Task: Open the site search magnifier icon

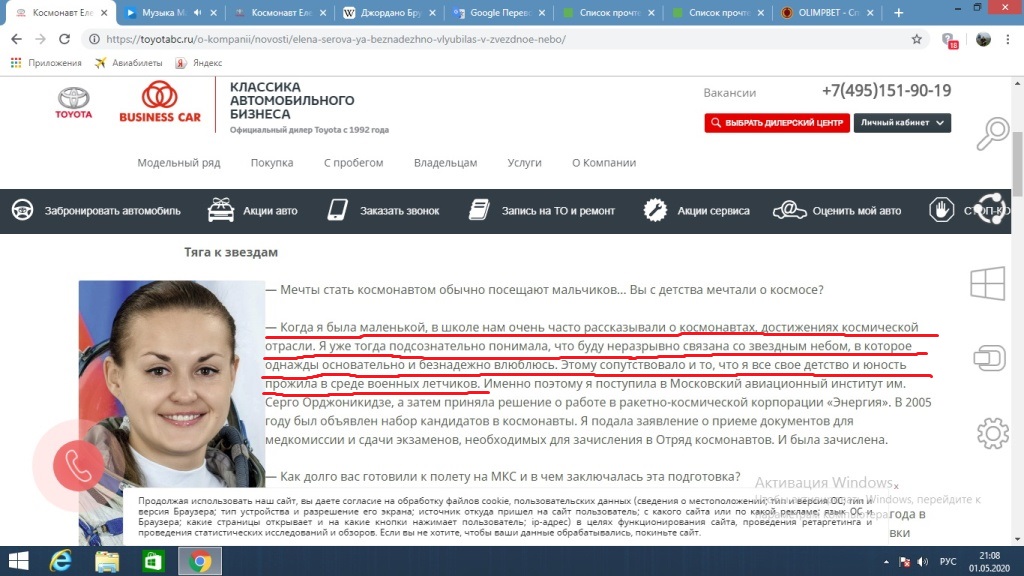Action: pos(992,134)
